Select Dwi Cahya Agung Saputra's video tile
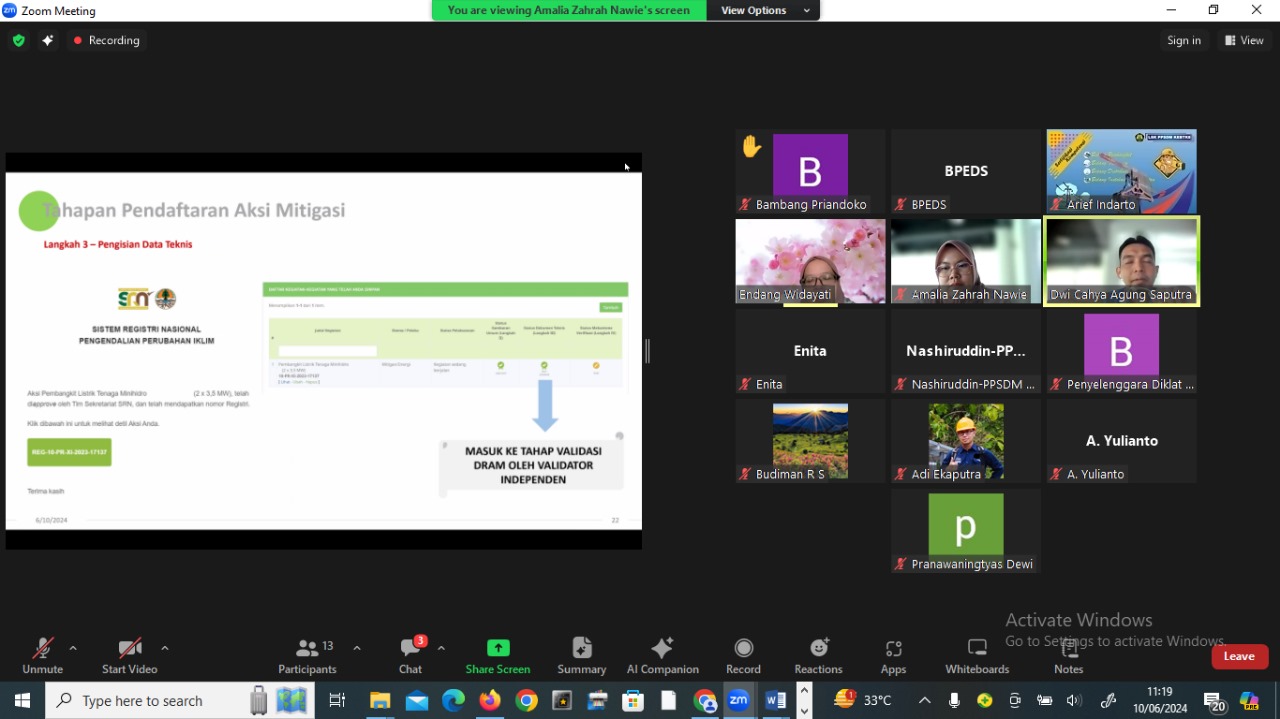Screen dimensions: 1280x719 pyautogui.click(x=1122, y=261)
